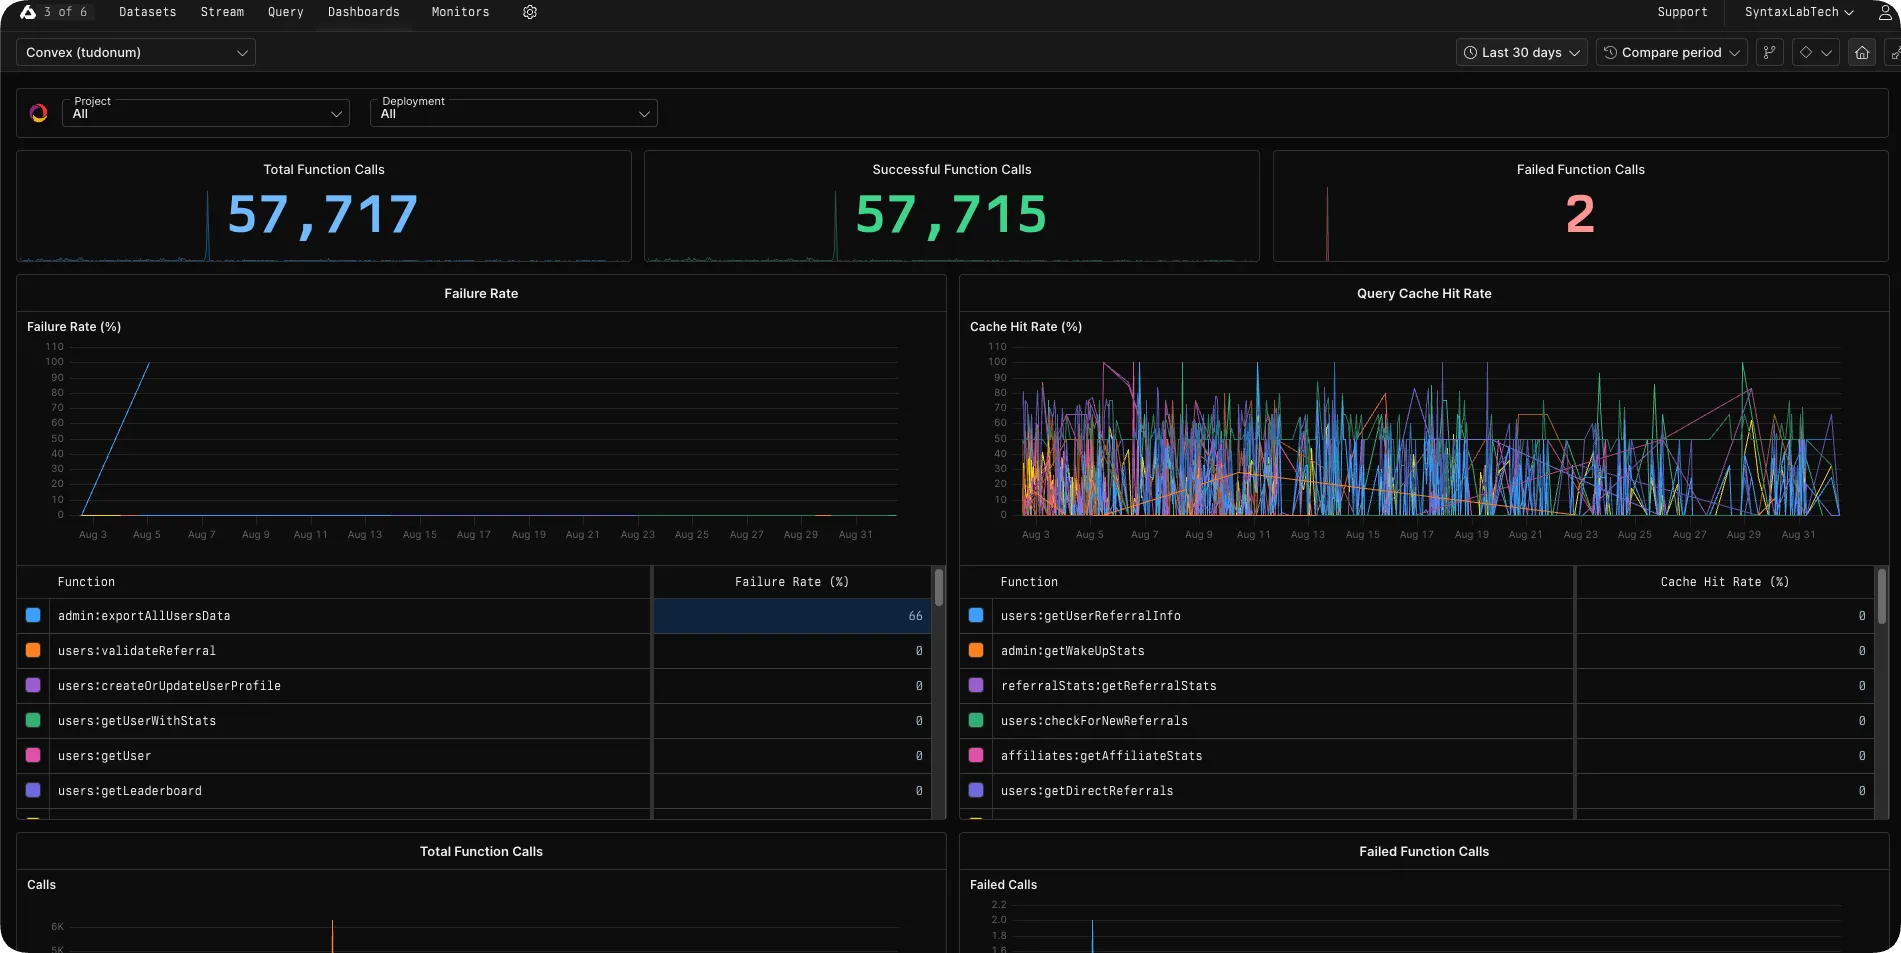
Task: Click the 57,717 Total Function Calls value
Action: (x=323, y=215)
